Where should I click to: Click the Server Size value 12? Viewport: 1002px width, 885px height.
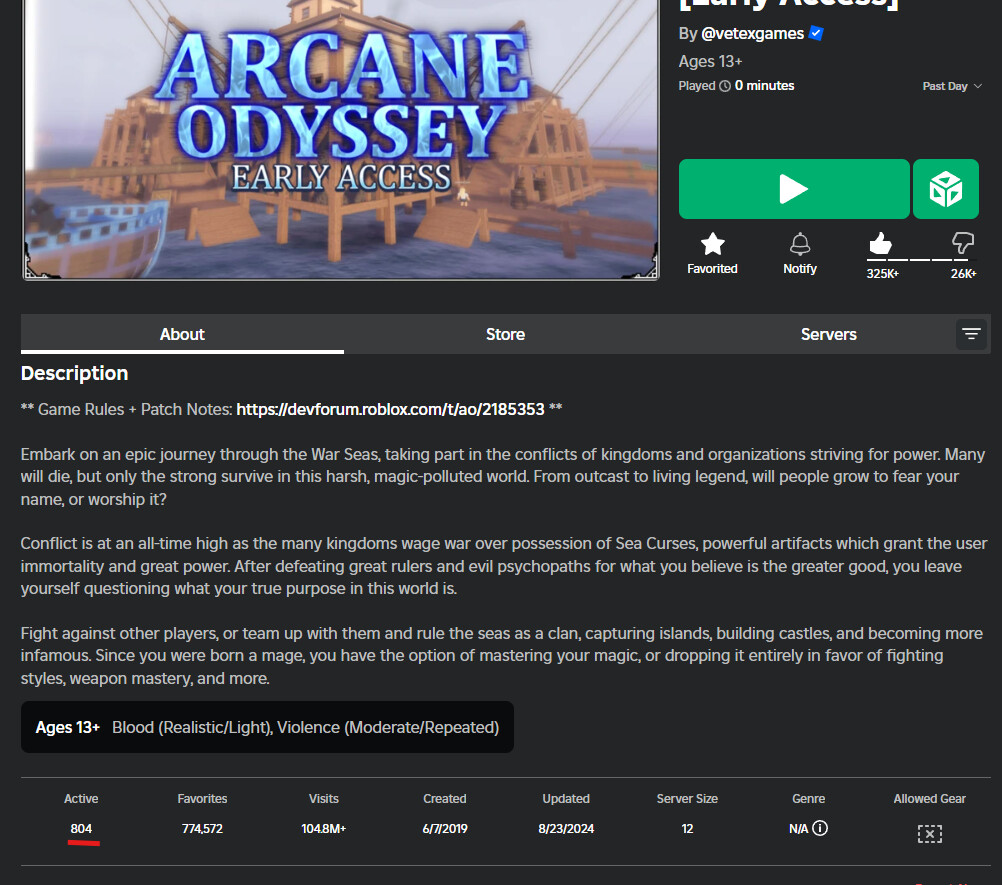(x=687, y=829)
